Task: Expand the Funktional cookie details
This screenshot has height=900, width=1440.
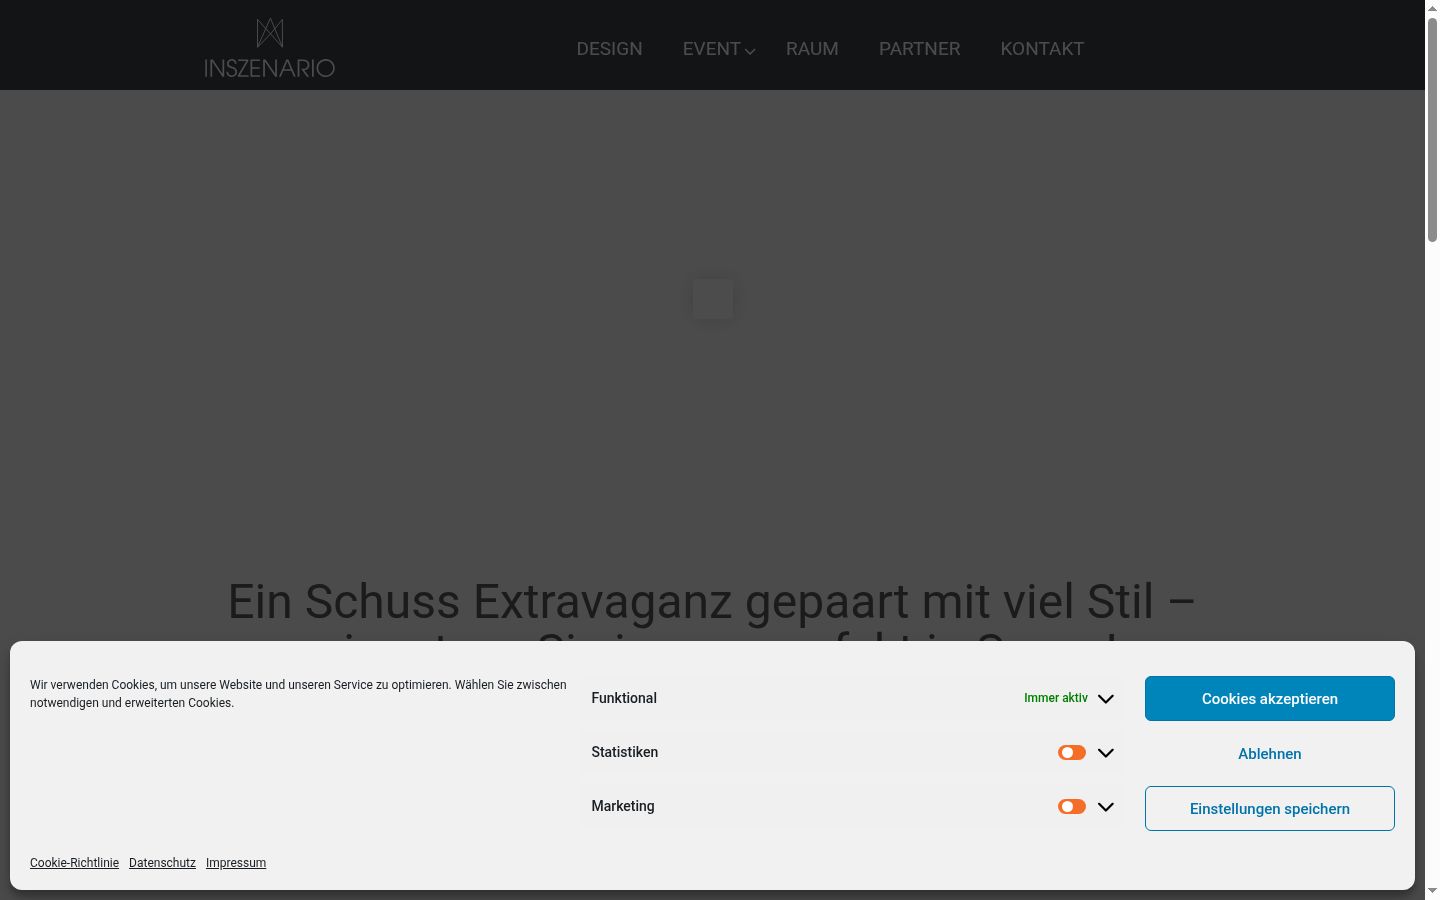Action: tap(1105, 699)
